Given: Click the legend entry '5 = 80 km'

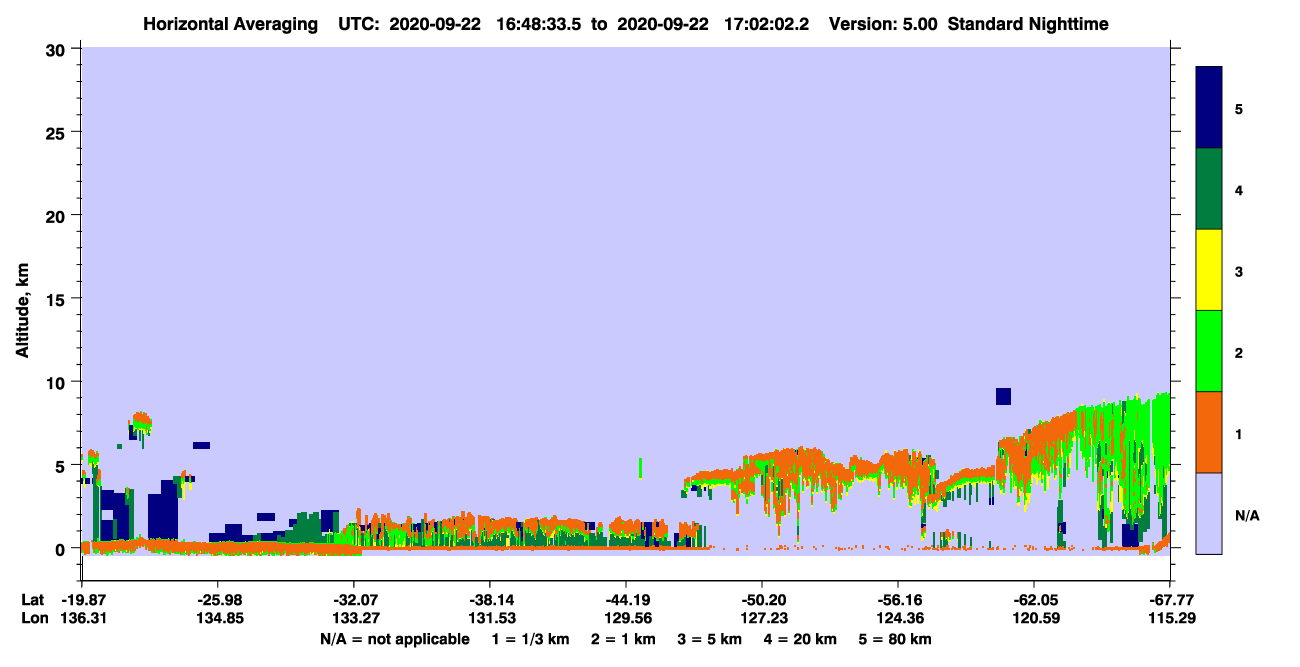Looking at the screenshot, I should [x=896, y=639].
